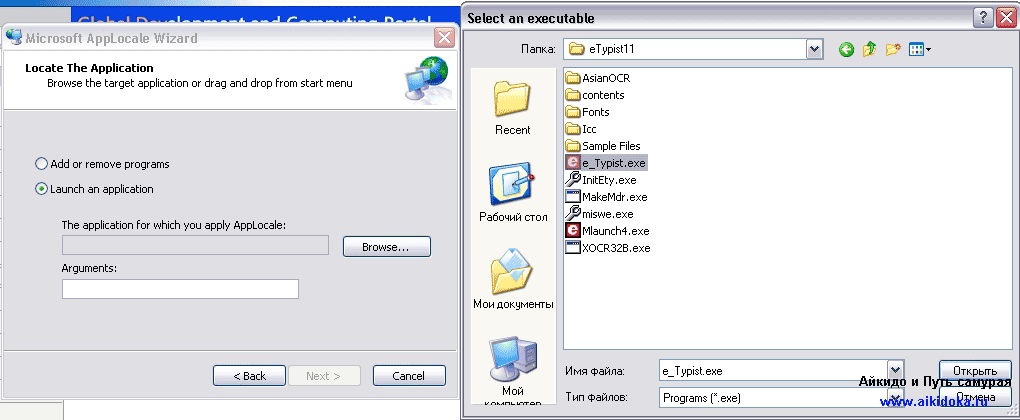Select Add or remove programs option
The height and width of the screenshot is (420, 1020).
tap(102, 164)
